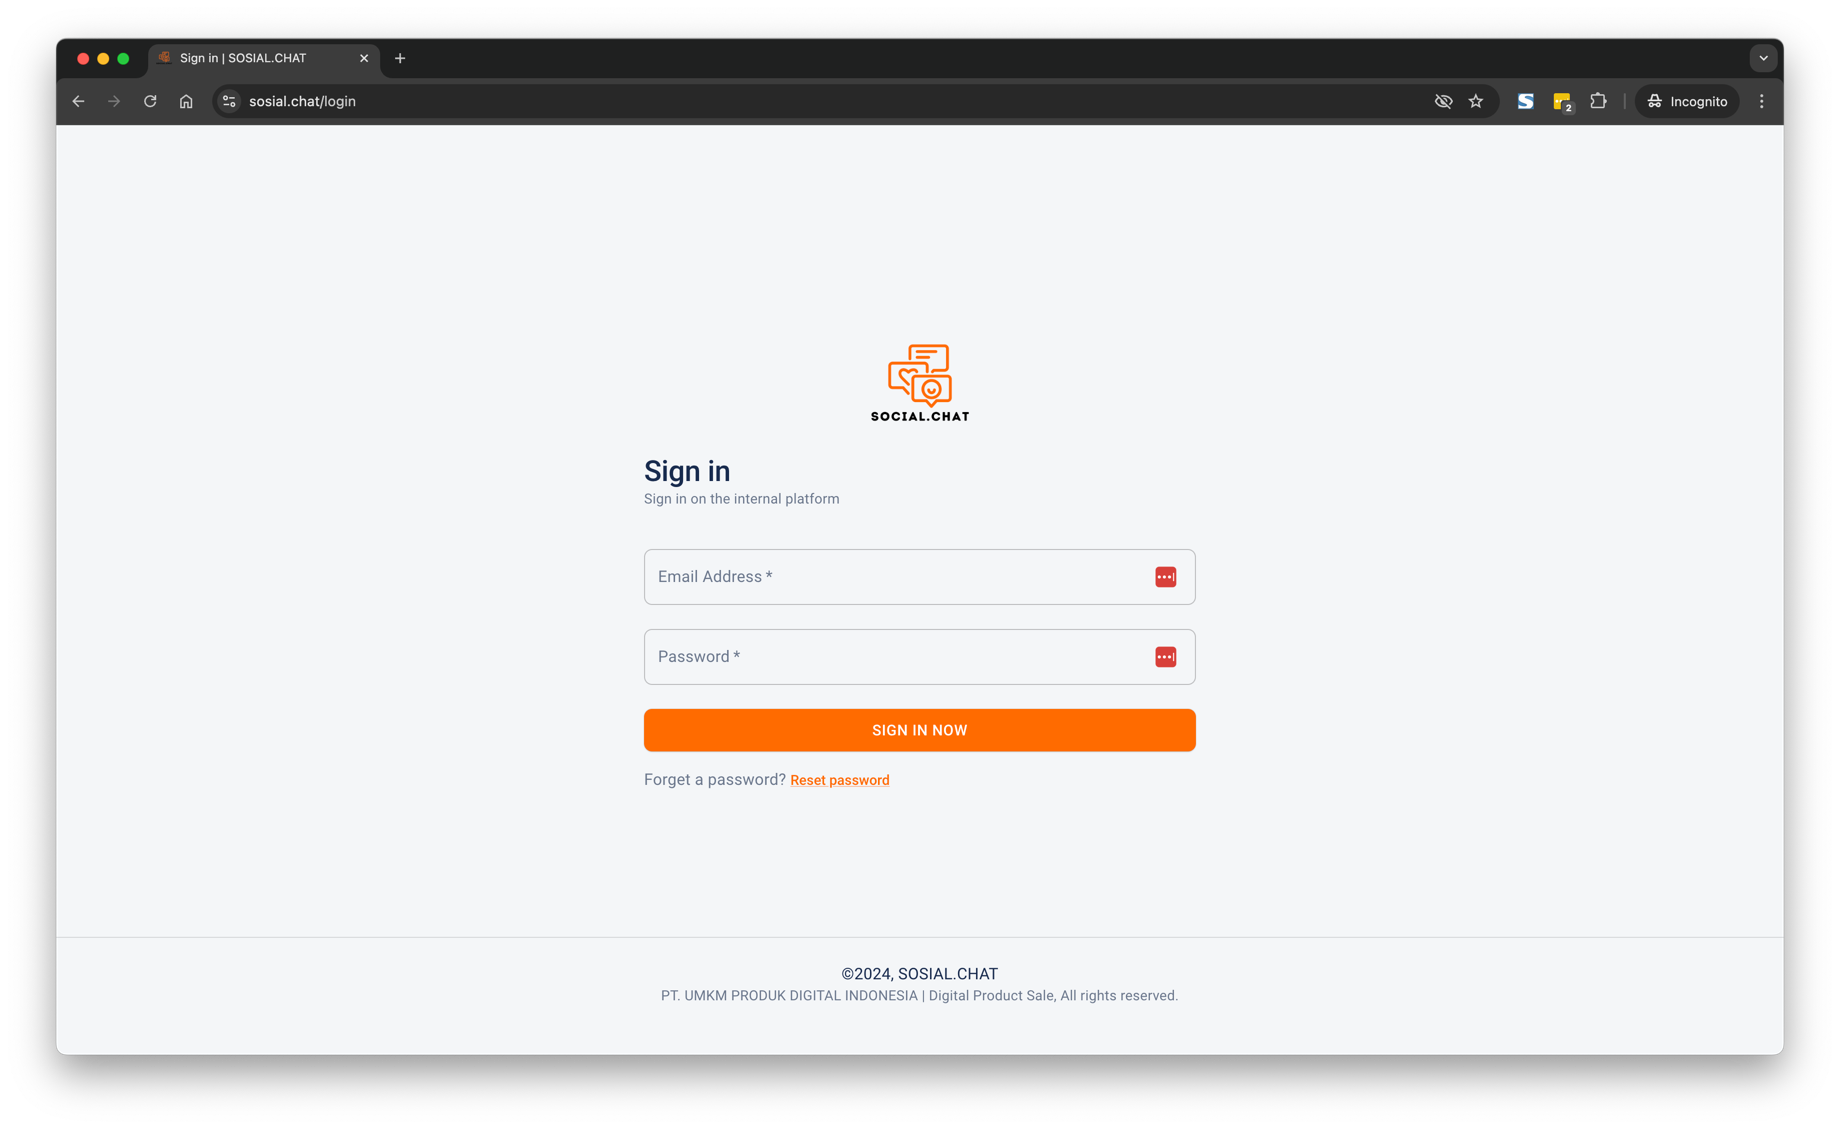Bookmark this page with the star icon
This screenshot has width=1840, height=1129.
pos(1476,101)
